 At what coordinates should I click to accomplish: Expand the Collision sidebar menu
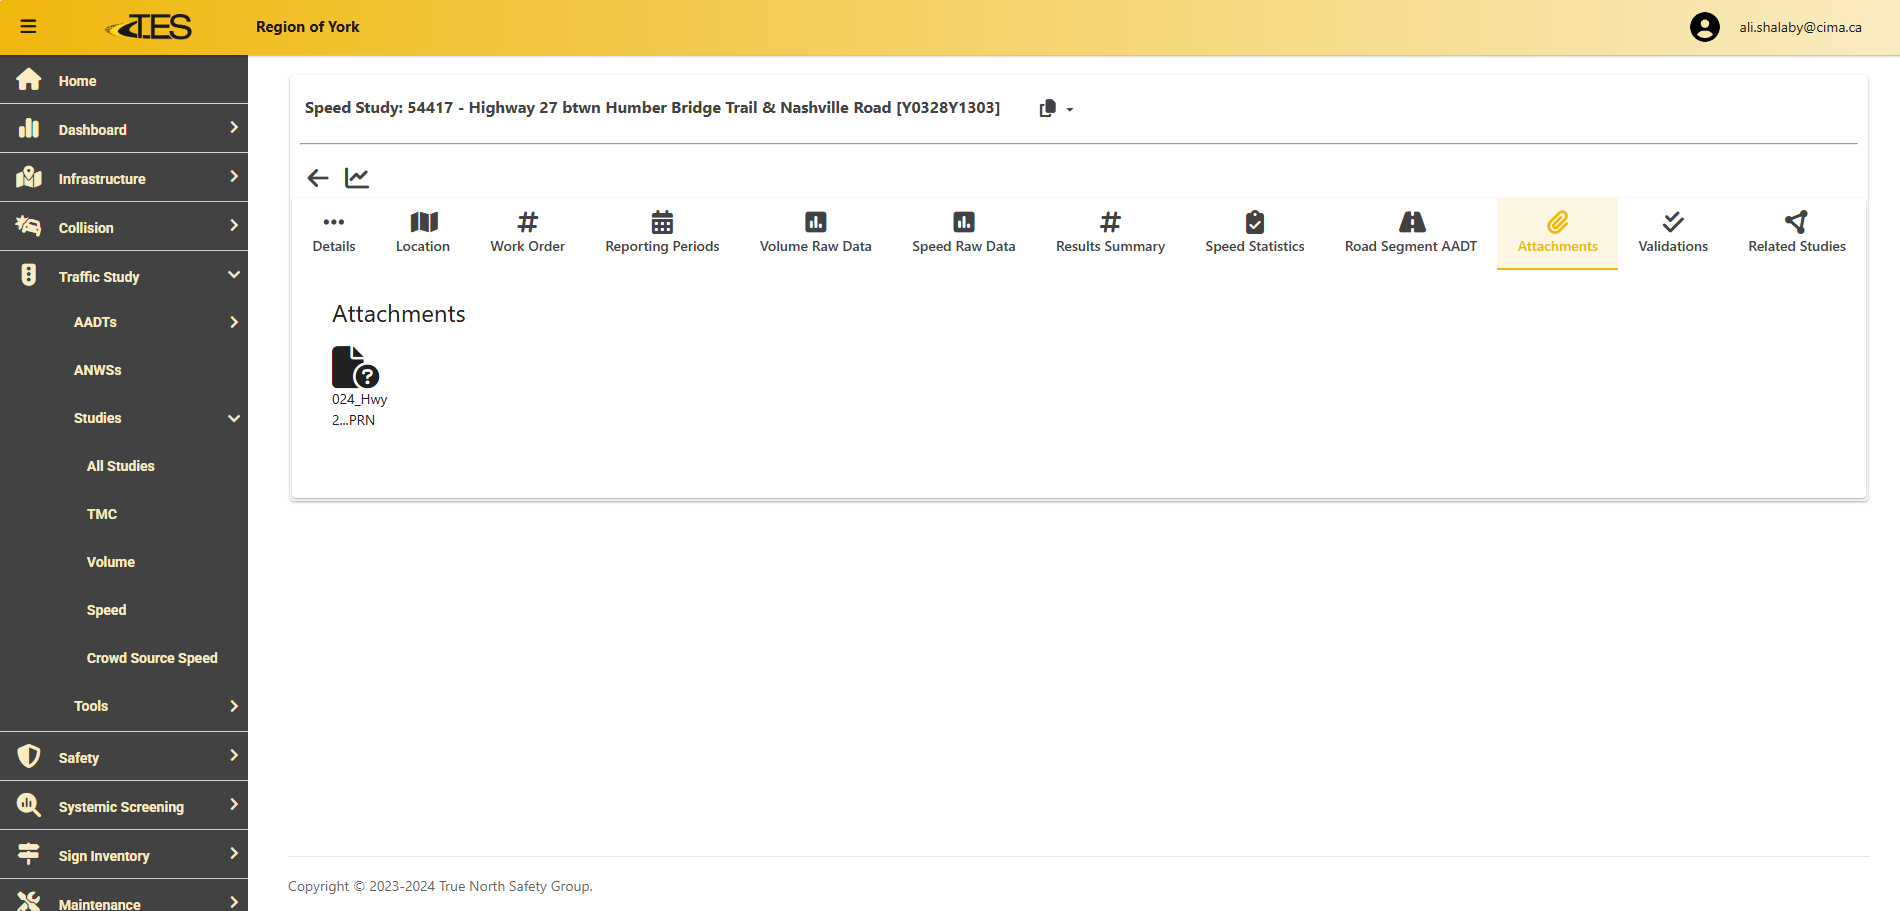(x=124, y=227)
